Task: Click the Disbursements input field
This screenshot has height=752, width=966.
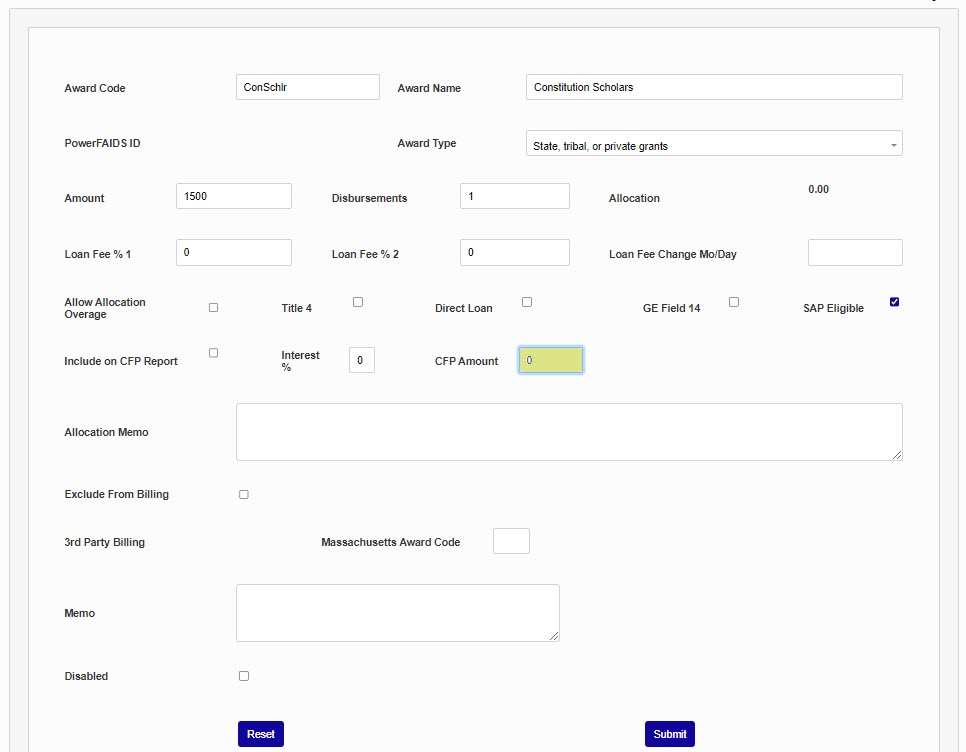Action: 514,196
